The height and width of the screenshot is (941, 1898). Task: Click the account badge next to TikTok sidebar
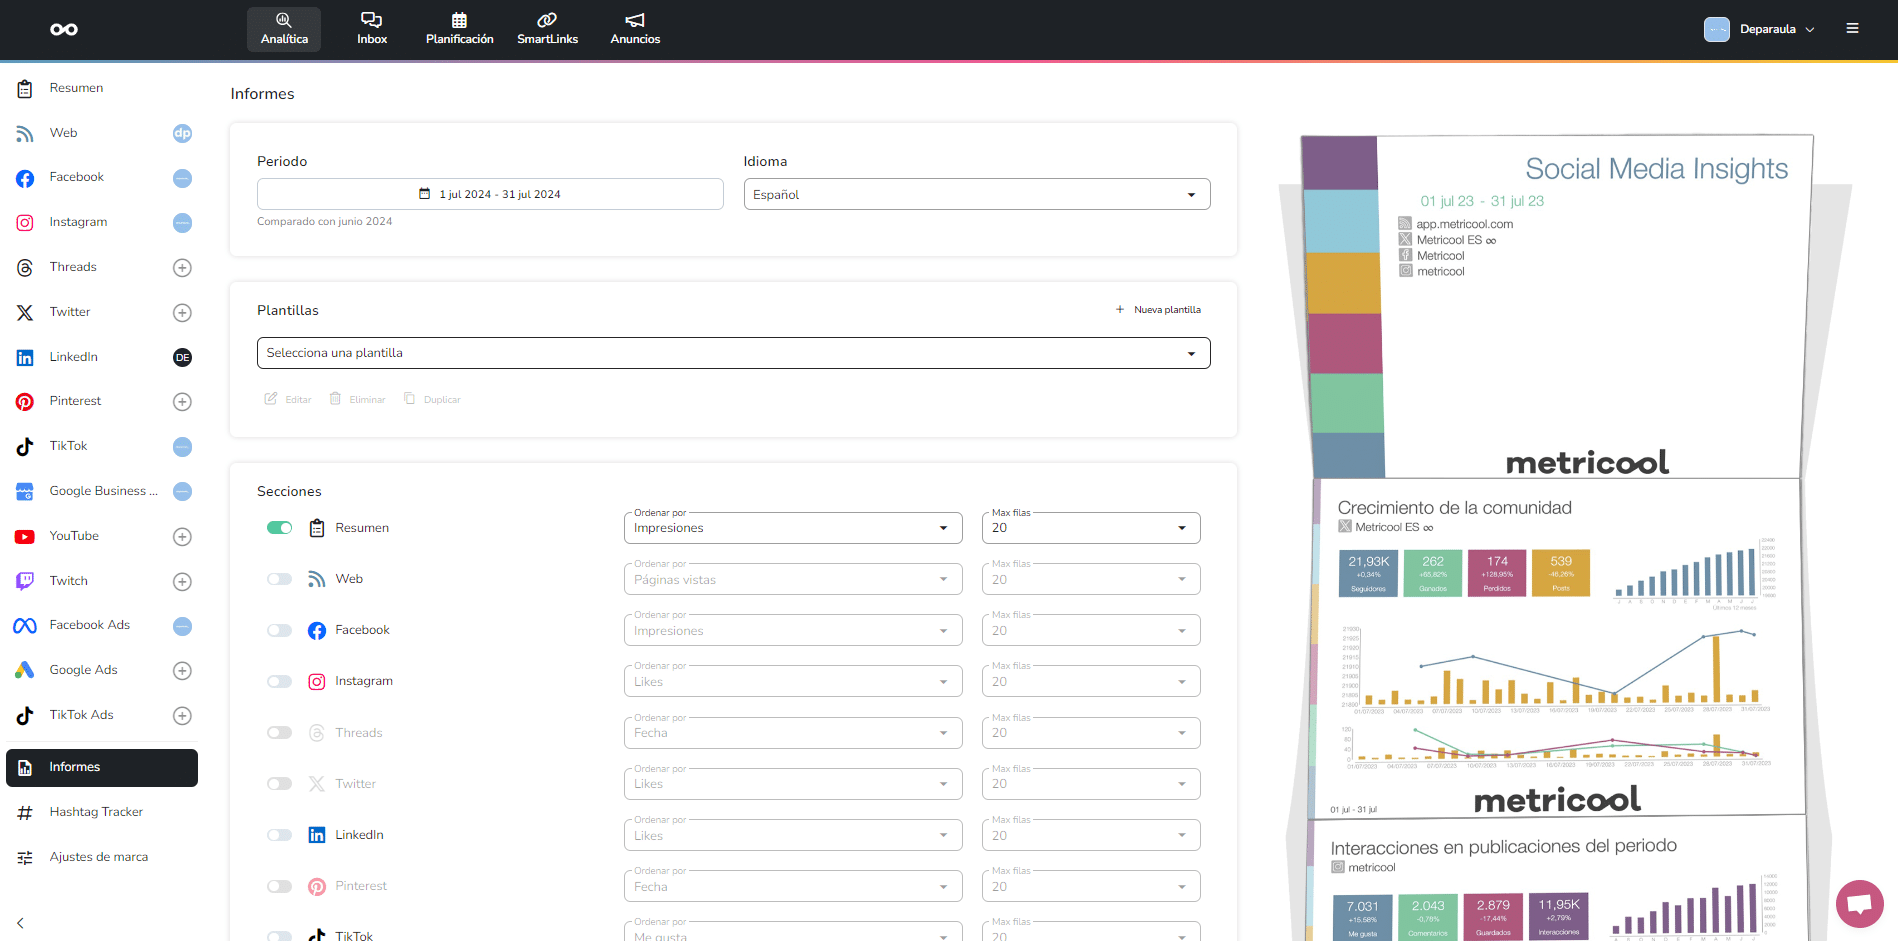tap(182, 446)
